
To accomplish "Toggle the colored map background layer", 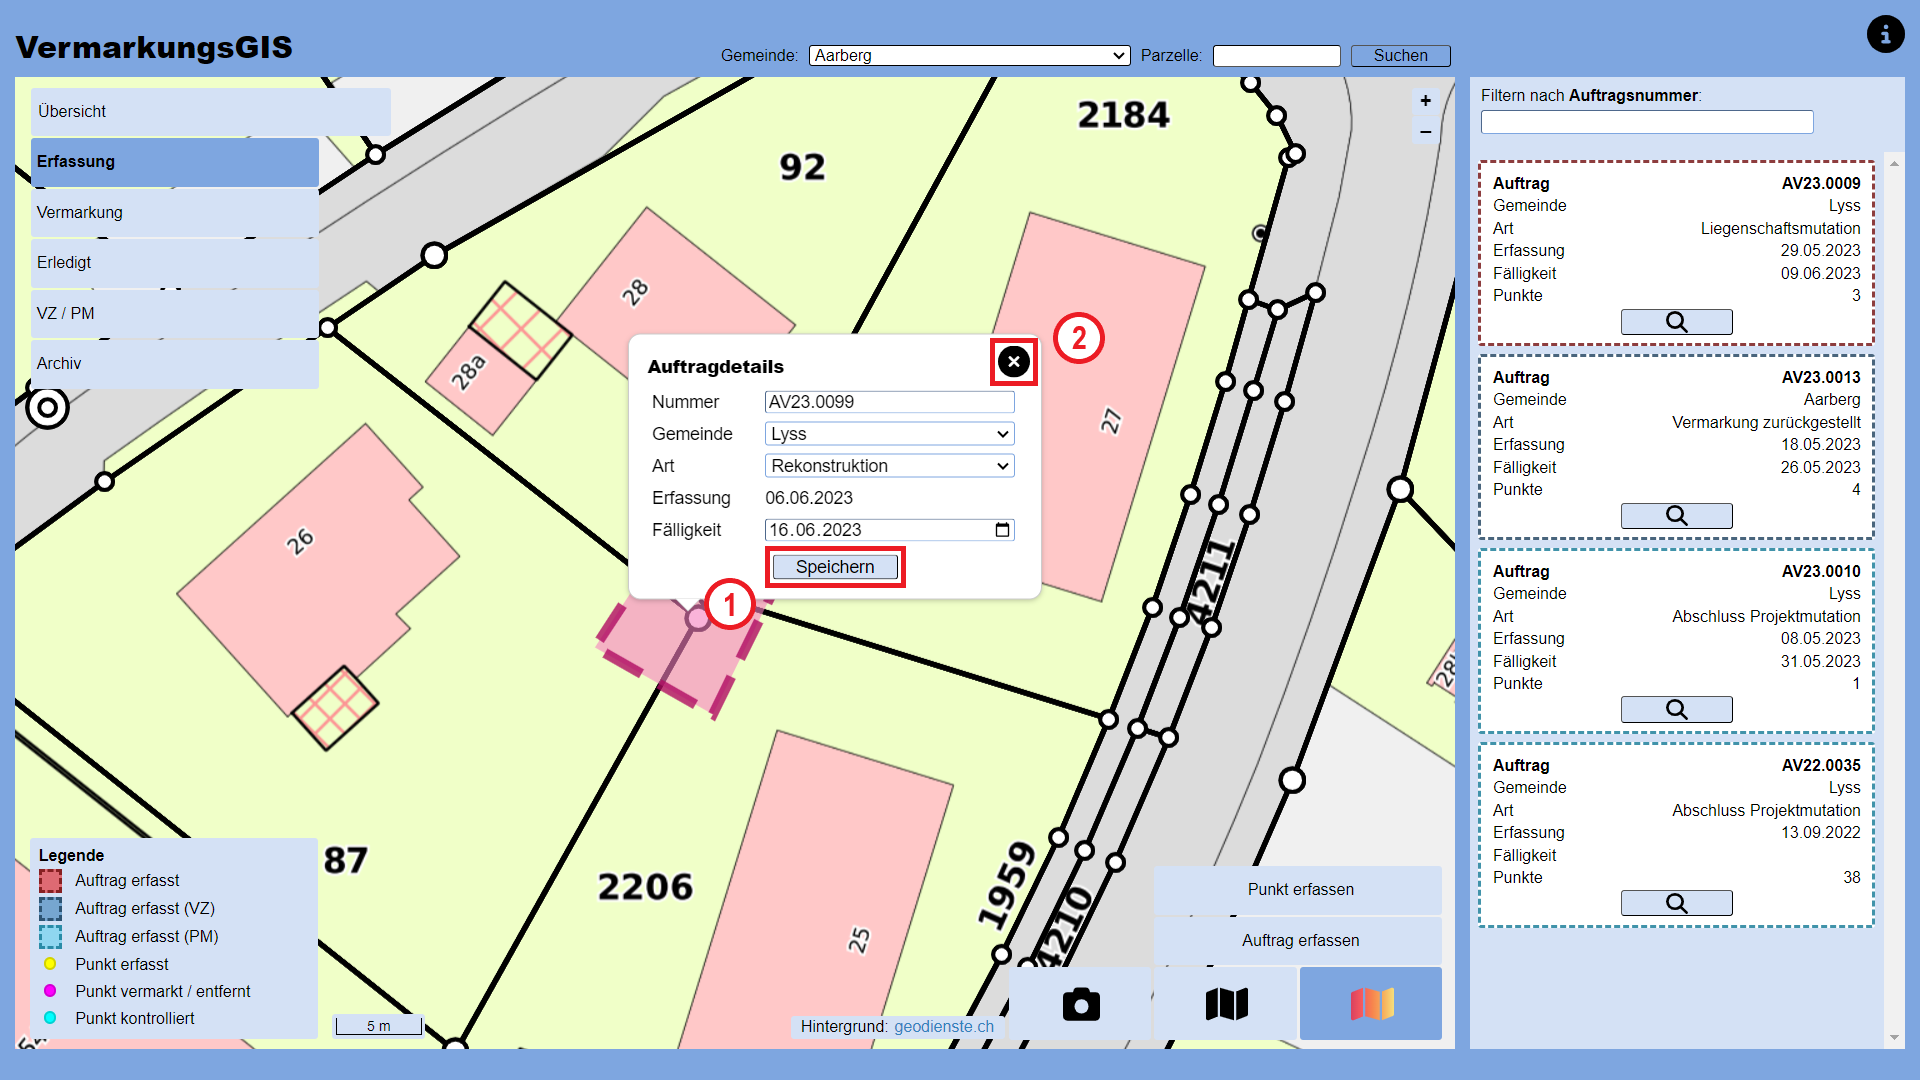I will (x=1370, y=1004).
